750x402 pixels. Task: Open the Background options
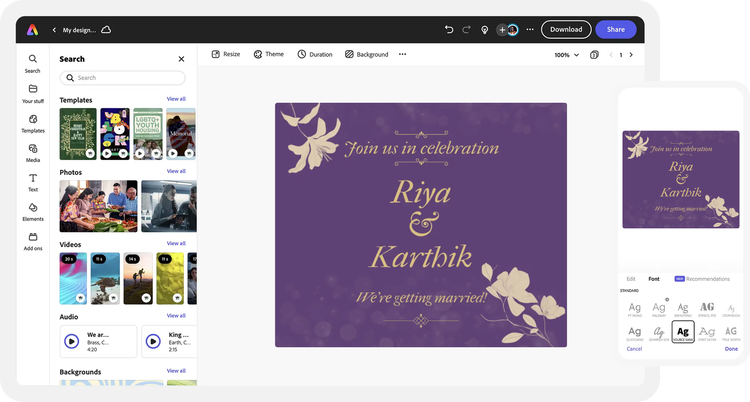tap(366, 54)
